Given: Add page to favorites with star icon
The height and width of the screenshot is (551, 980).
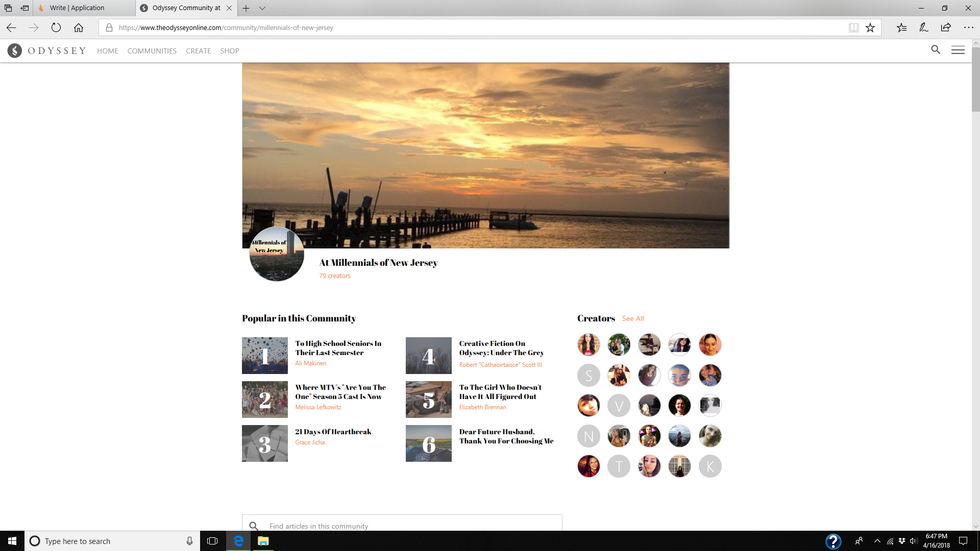Looking at the screenshot, I should [870, 28].
